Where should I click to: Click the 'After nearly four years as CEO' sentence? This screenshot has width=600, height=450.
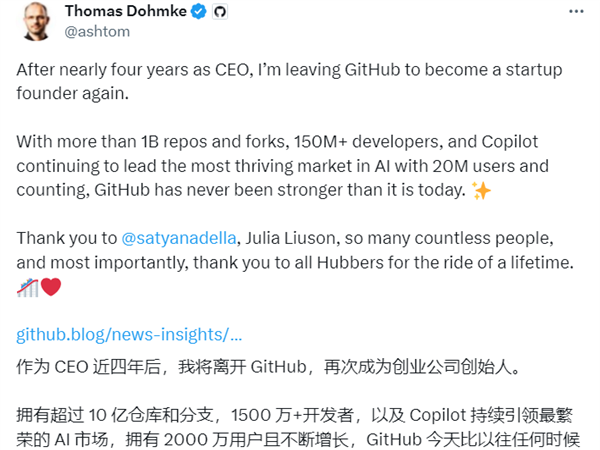coord(140,70)
